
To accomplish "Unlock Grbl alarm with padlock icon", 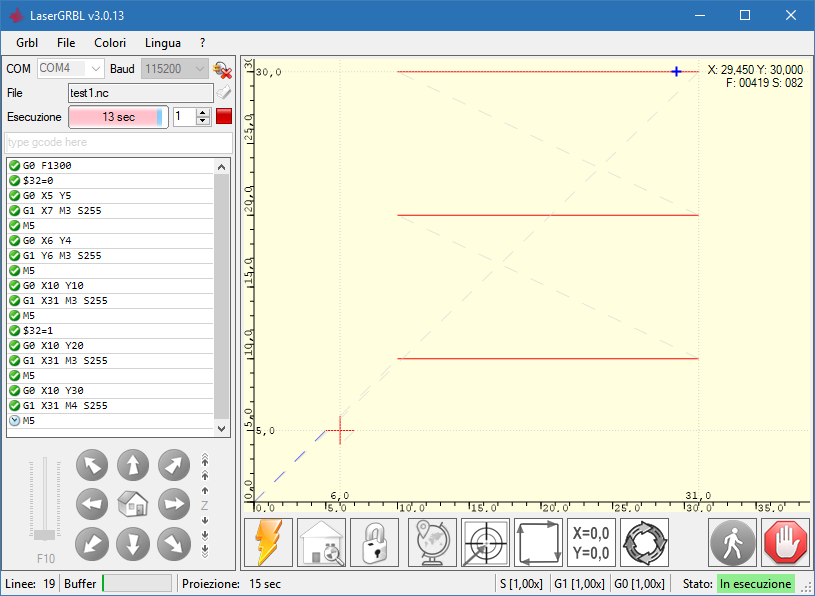I will coord(374,542).
